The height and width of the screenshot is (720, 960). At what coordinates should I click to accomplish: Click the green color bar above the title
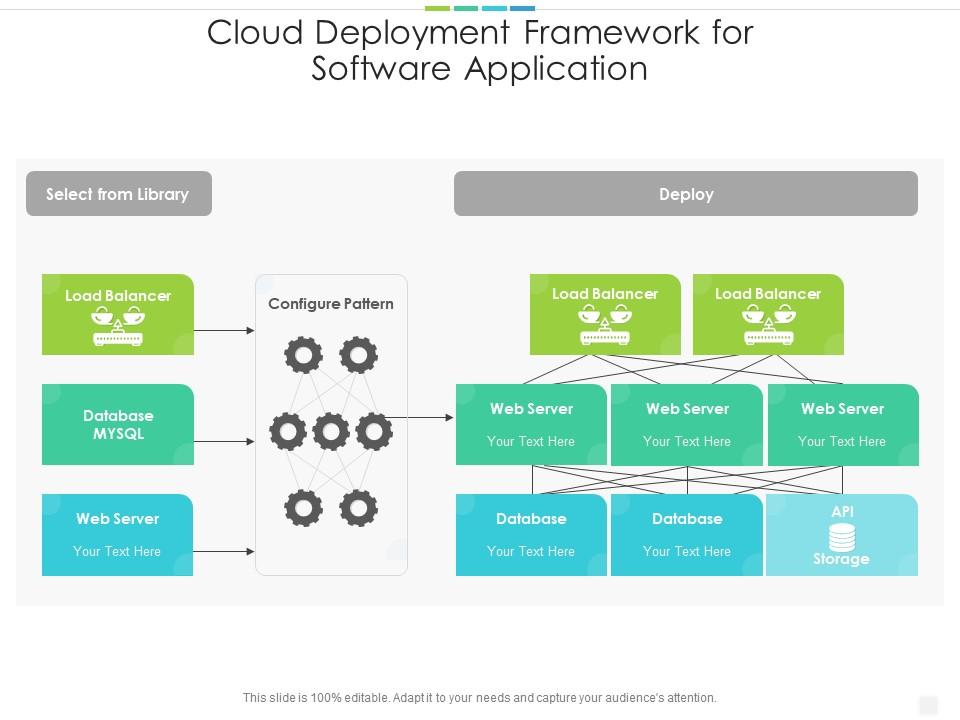point(437,8)
